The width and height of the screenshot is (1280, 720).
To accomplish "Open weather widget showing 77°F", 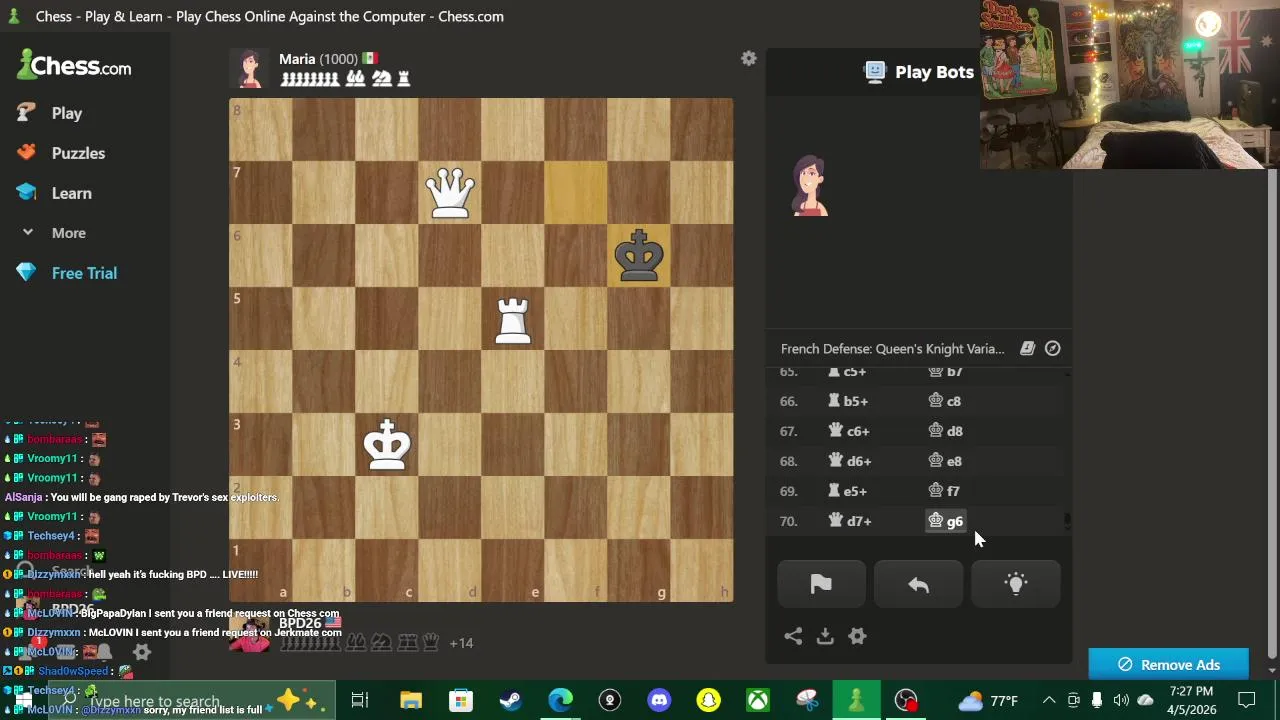I will [x=988, y=701].
